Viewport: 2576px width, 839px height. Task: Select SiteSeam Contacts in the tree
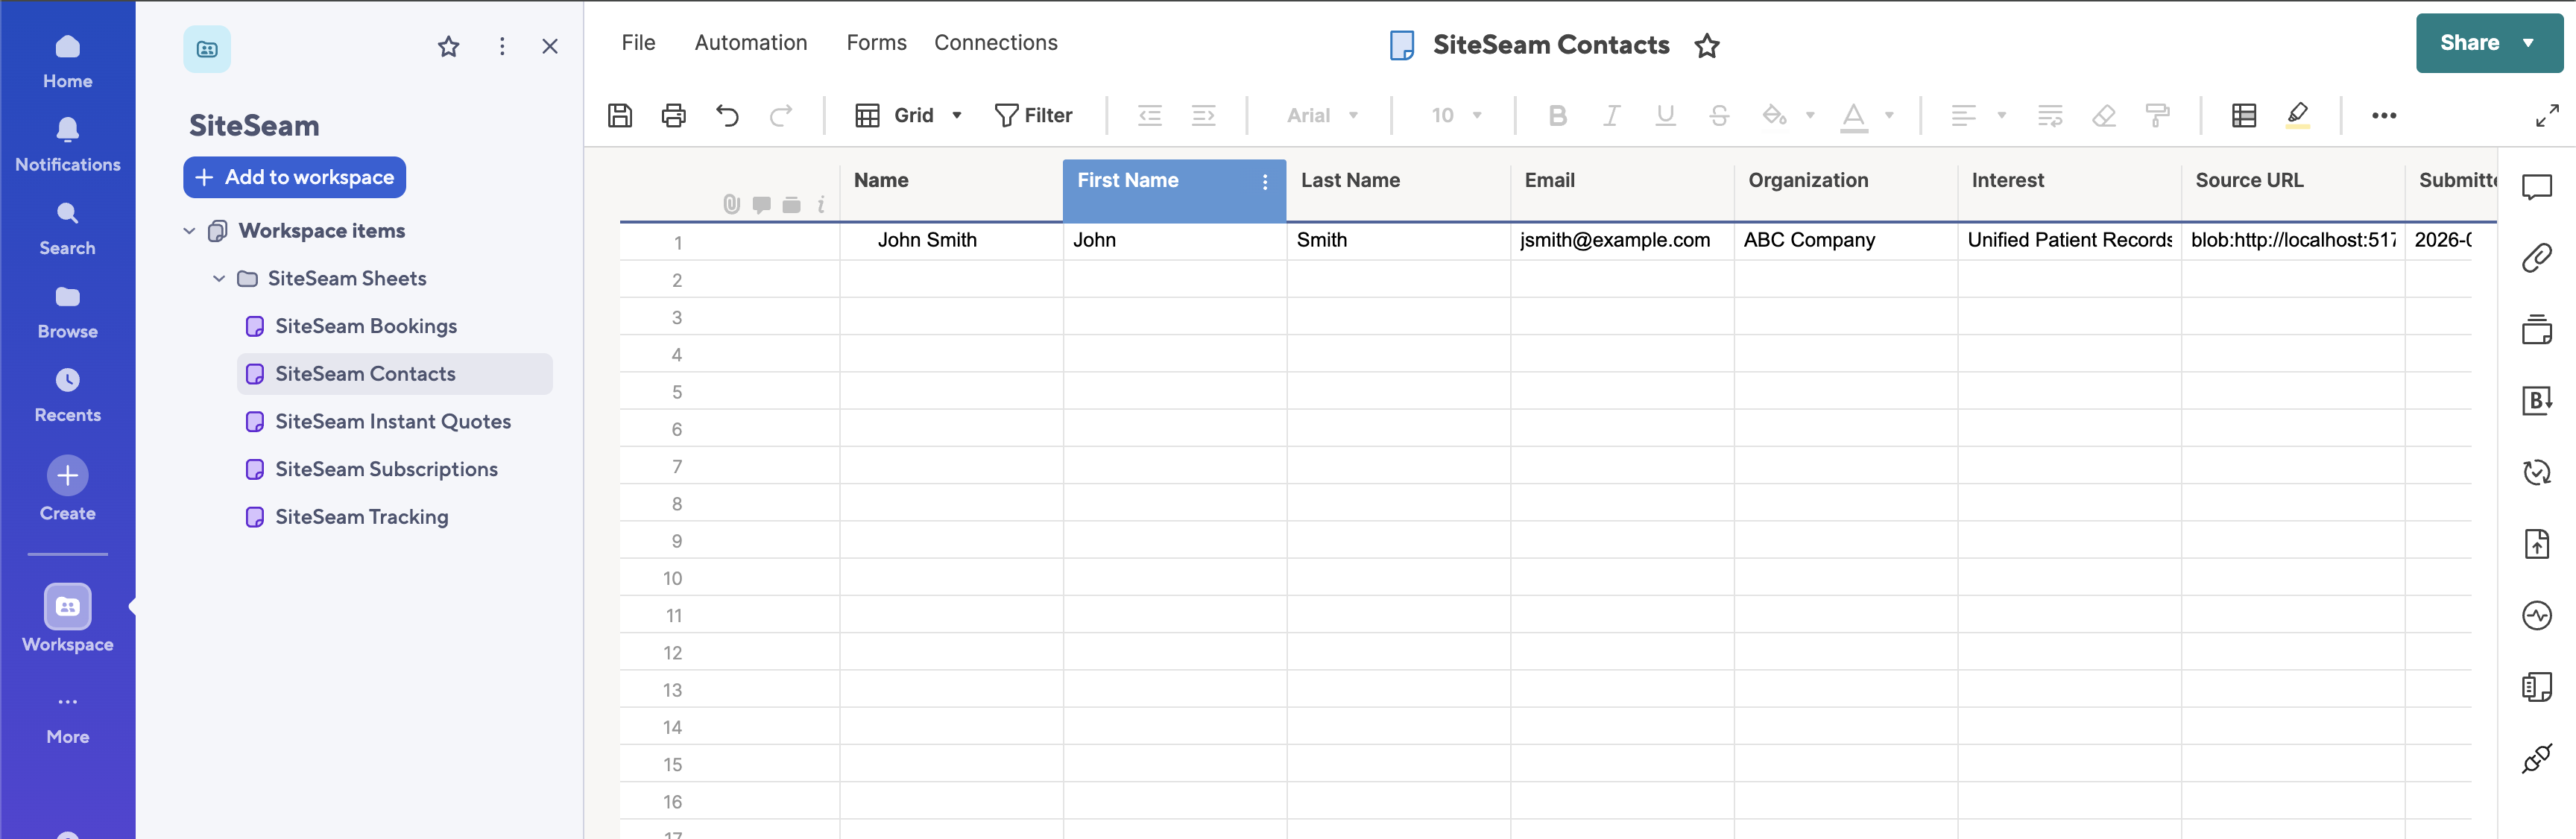pos(394,374)
